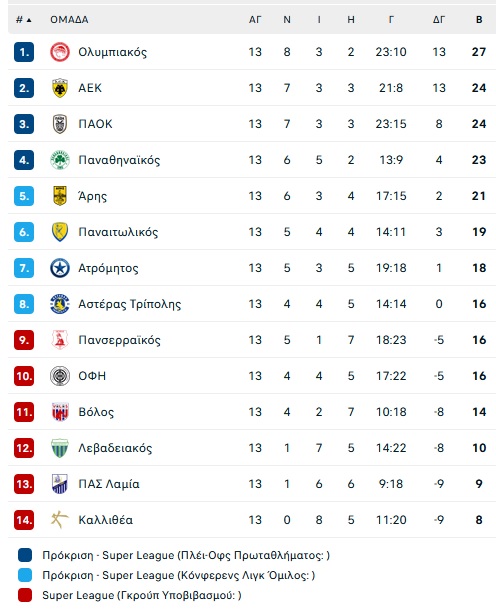Click the Ολυμπιακός club crest

(60, 52)
